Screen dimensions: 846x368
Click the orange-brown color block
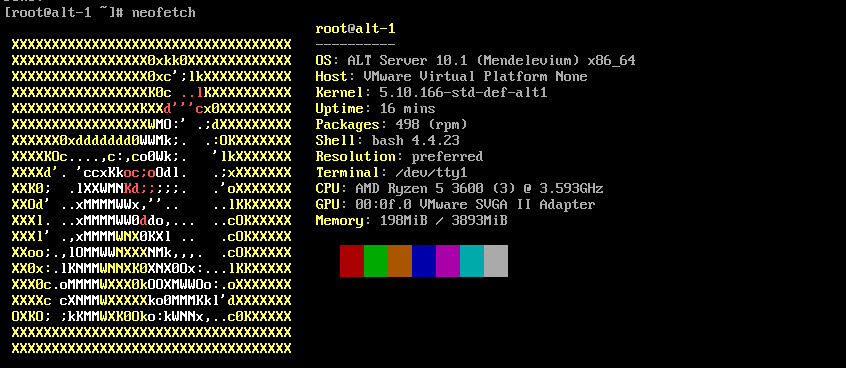(x=400, y=261)
